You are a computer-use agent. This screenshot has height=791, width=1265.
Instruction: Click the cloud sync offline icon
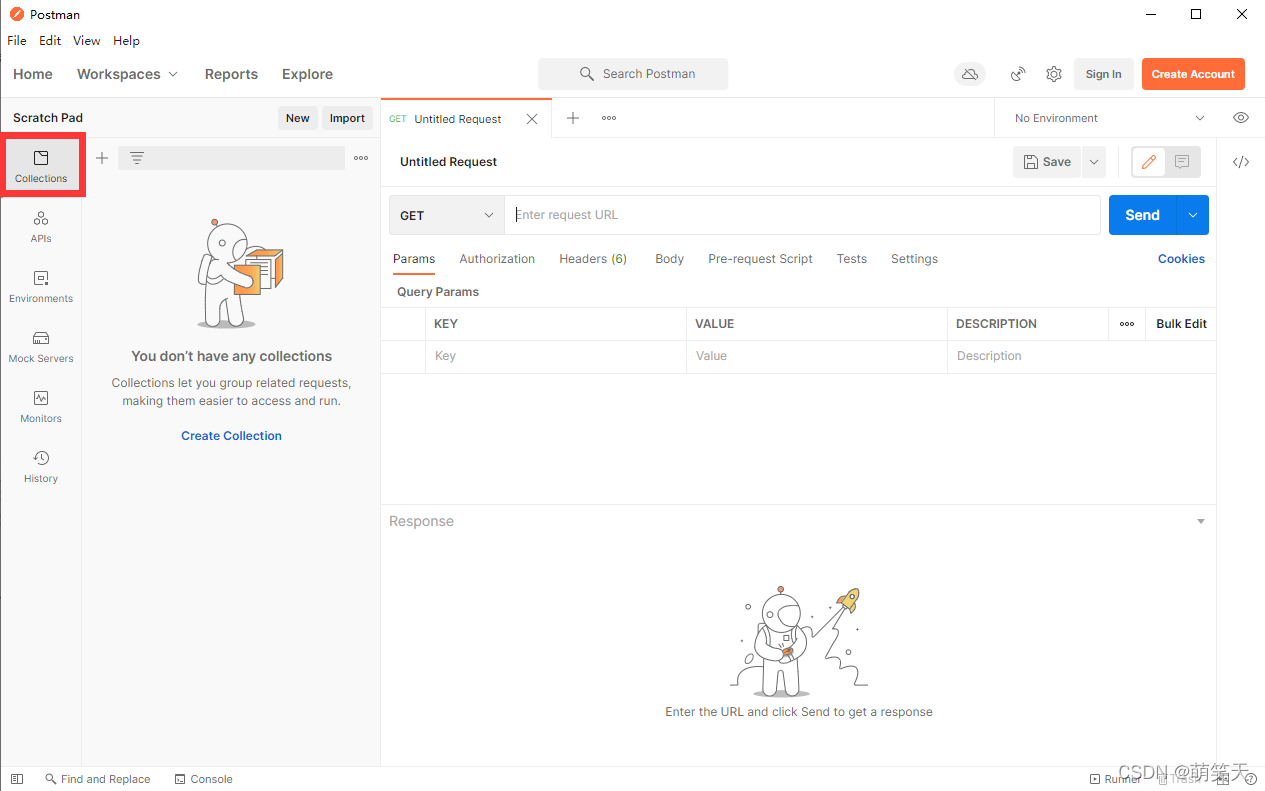click(969, 74)
